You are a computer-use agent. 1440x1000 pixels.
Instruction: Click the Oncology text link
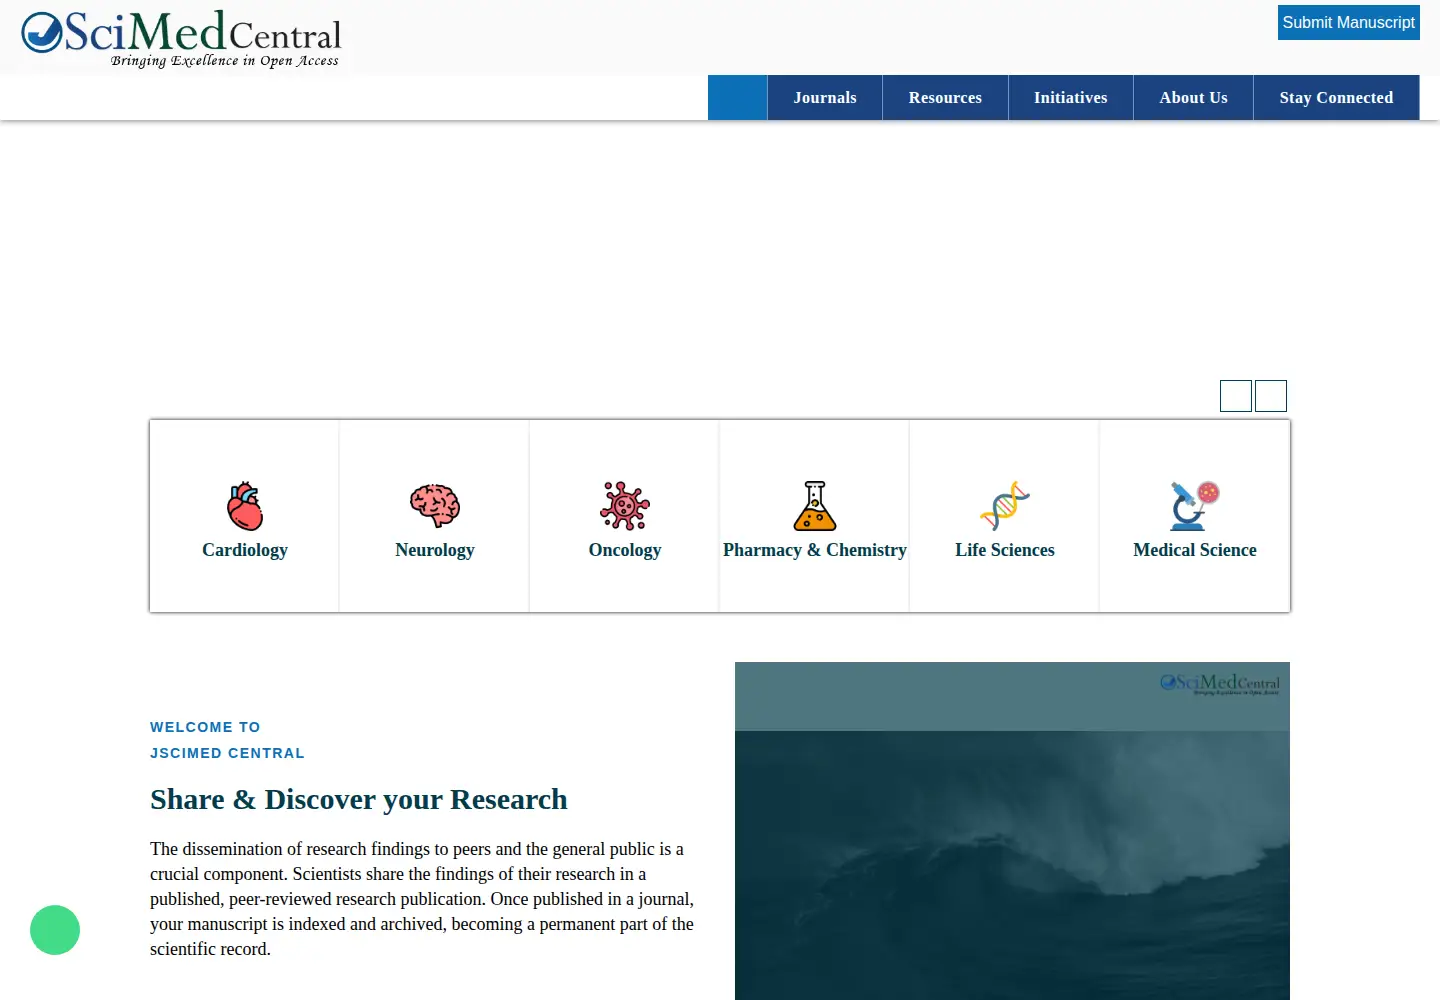click(625, 550)
